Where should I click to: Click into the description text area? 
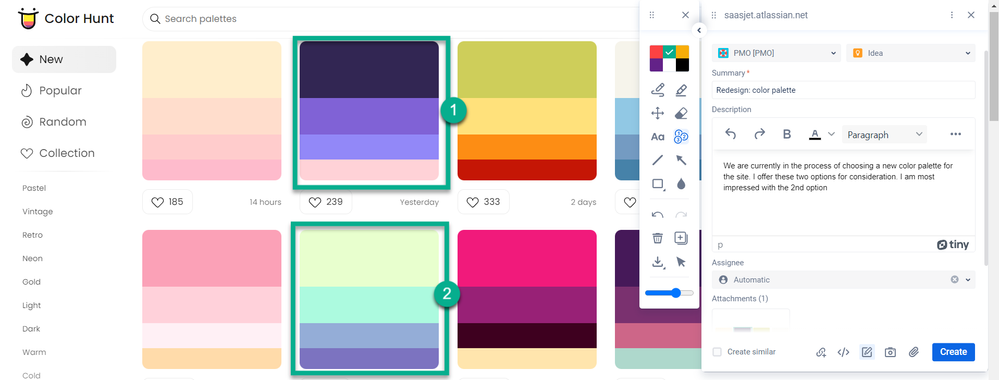pos(843,193)
